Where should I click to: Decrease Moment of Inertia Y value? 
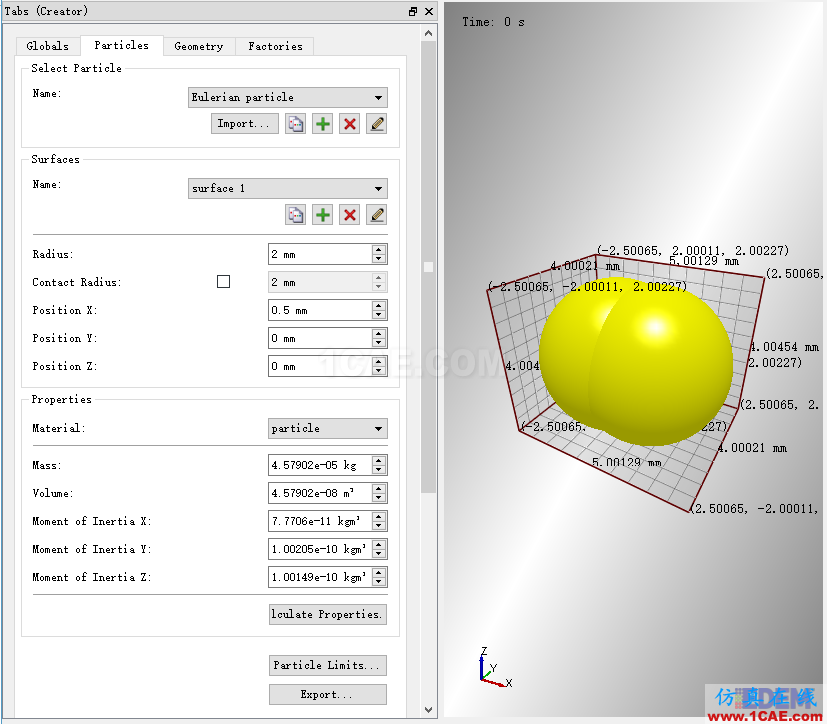click(x=379, y=554)
